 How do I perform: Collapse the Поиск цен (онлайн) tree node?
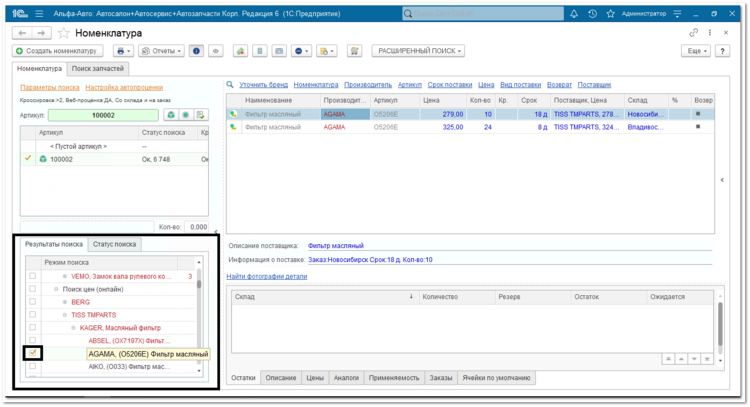[x=56, y=289]
